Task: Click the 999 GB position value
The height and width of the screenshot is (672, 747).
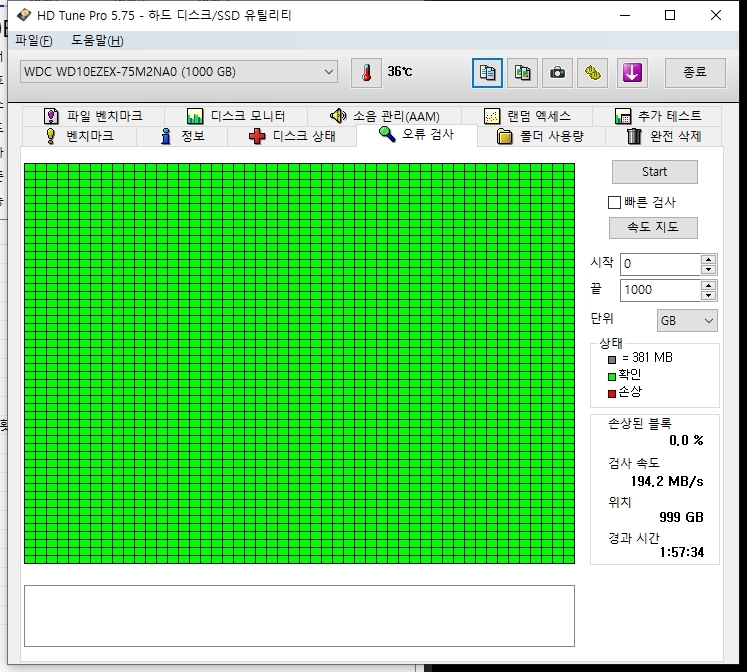Action: (x=681, y=517)
